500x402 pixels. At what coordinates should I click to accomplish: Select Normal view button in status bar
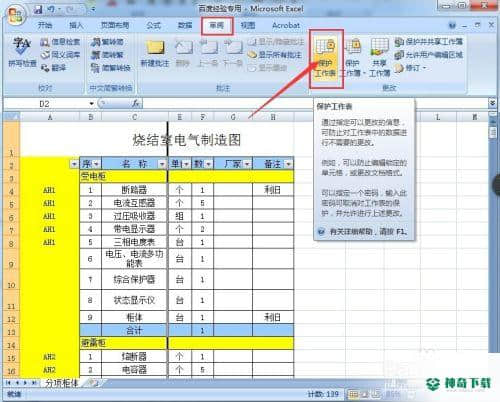pyautogui.click(x=353, y=394)
